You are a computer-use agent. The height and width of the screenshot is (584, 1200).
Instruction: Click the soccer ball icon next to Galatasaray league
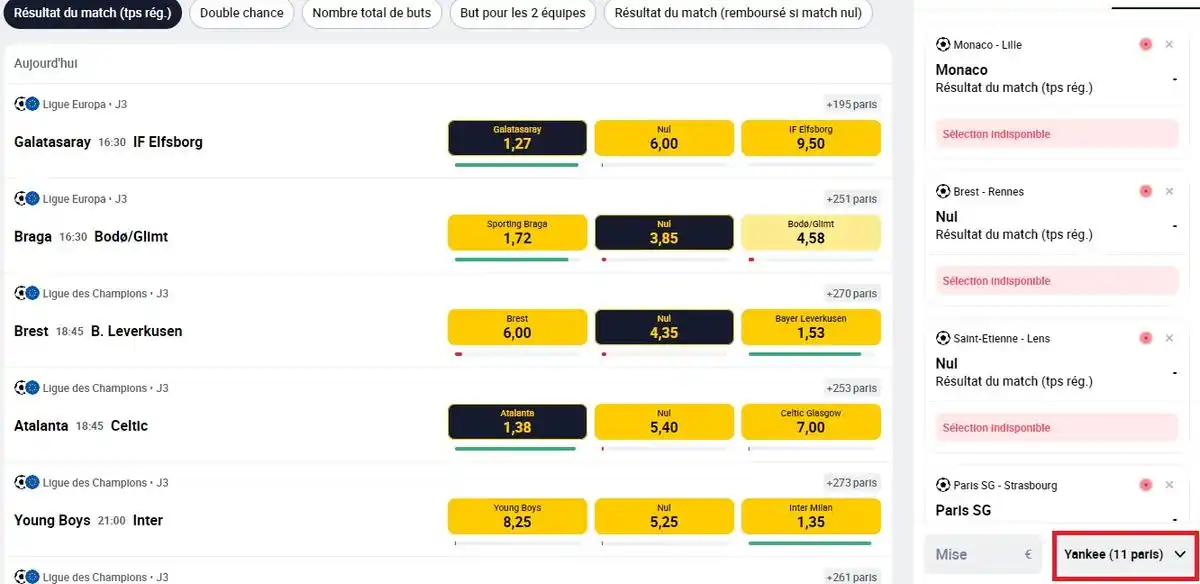click(20, 104)
